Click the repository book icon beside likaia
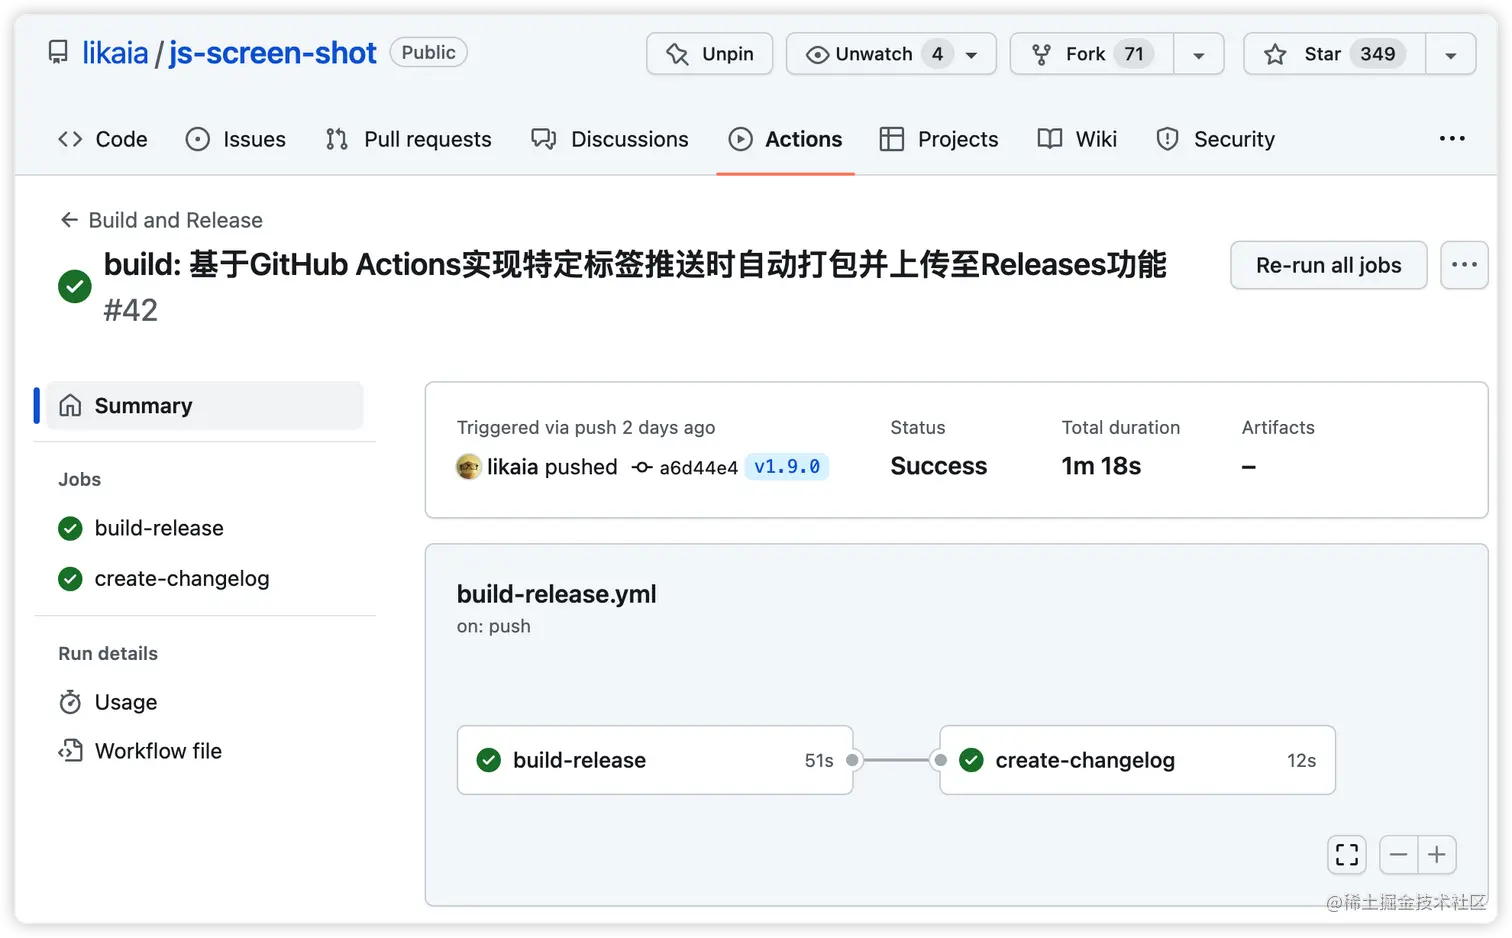 pyautogui.click(x=59, y=52)
